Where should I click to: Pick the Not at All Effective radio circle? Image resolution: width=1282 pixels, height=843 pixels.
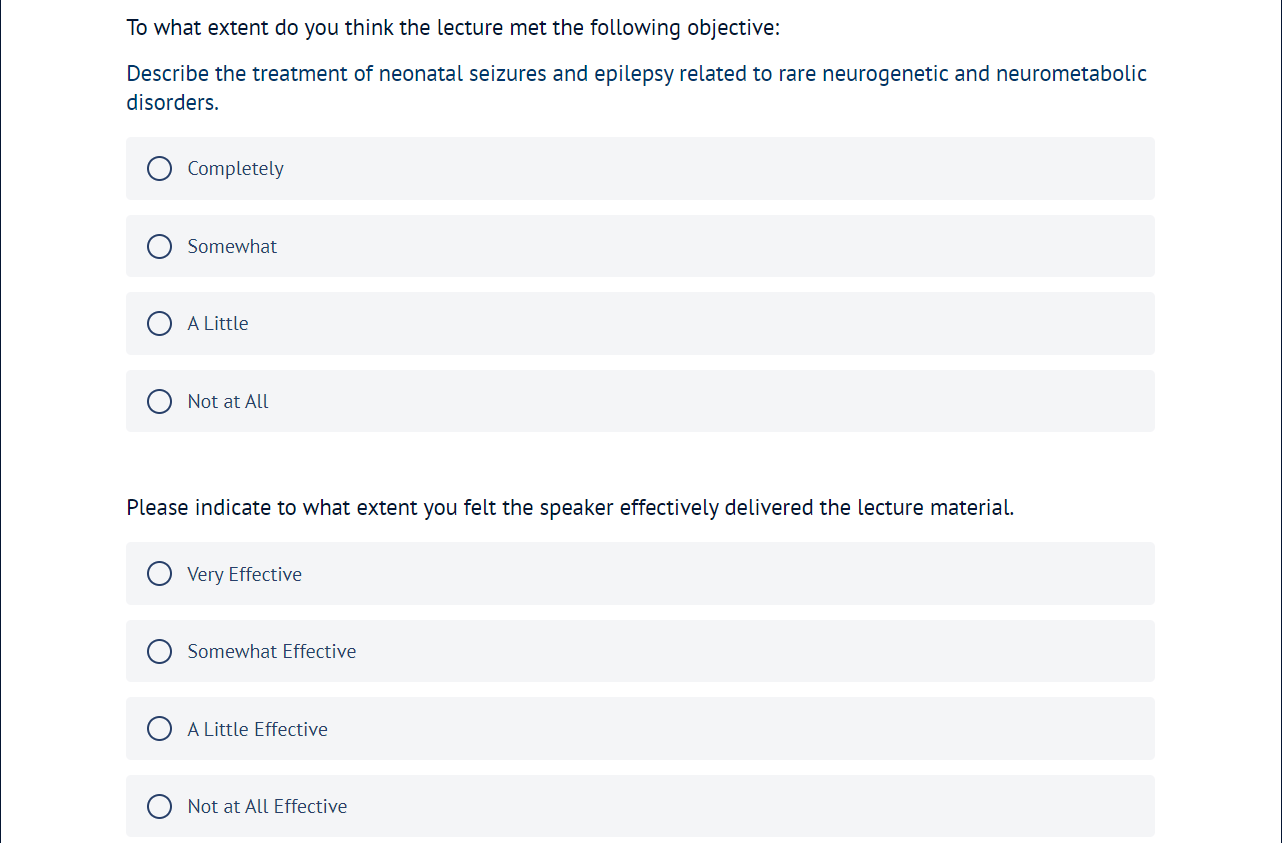(159, 807)
